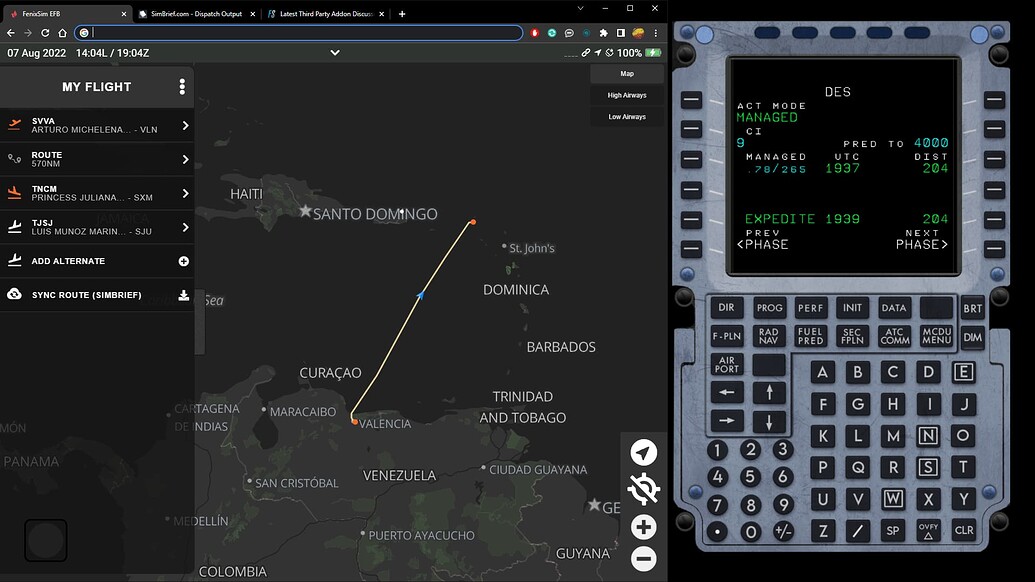Zoom in on the map with plus icon
Viewport: 1035px width, 582px height.
(643, 526)
